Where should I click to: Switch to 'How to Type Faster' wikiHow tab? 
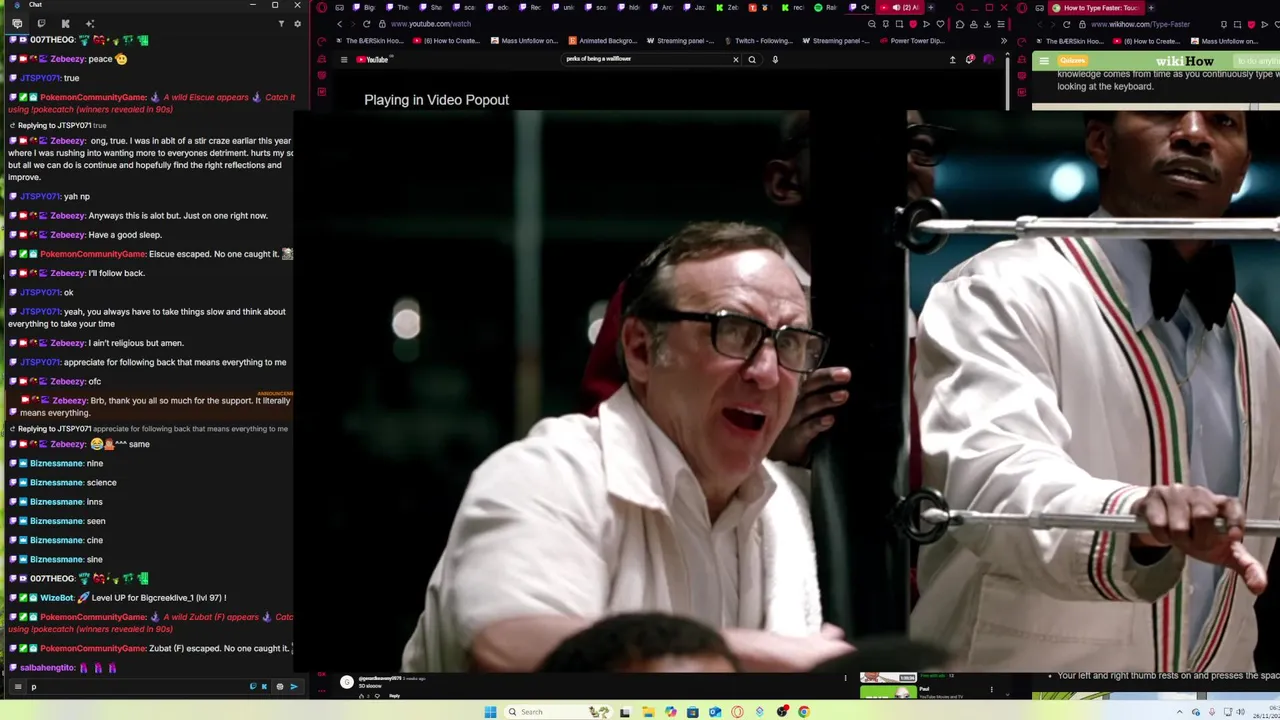coord(1094,8)
